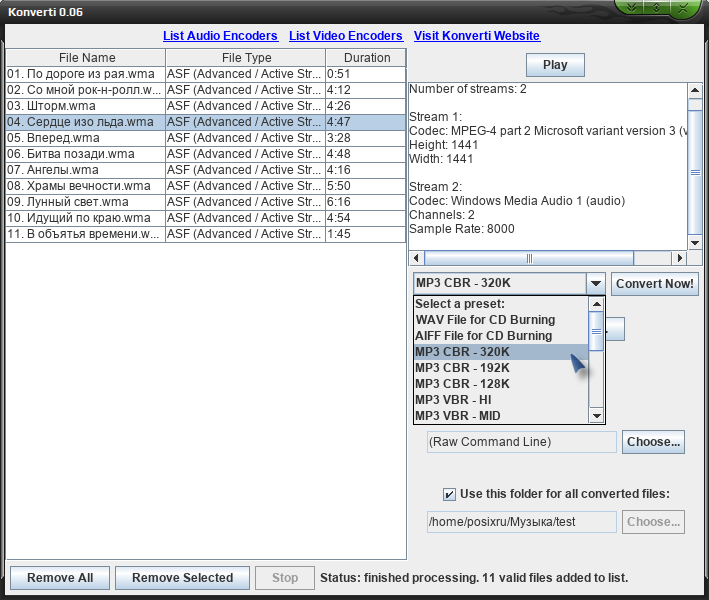Click duration cell 6:16

pyautogui.click(x=366, y=202)
